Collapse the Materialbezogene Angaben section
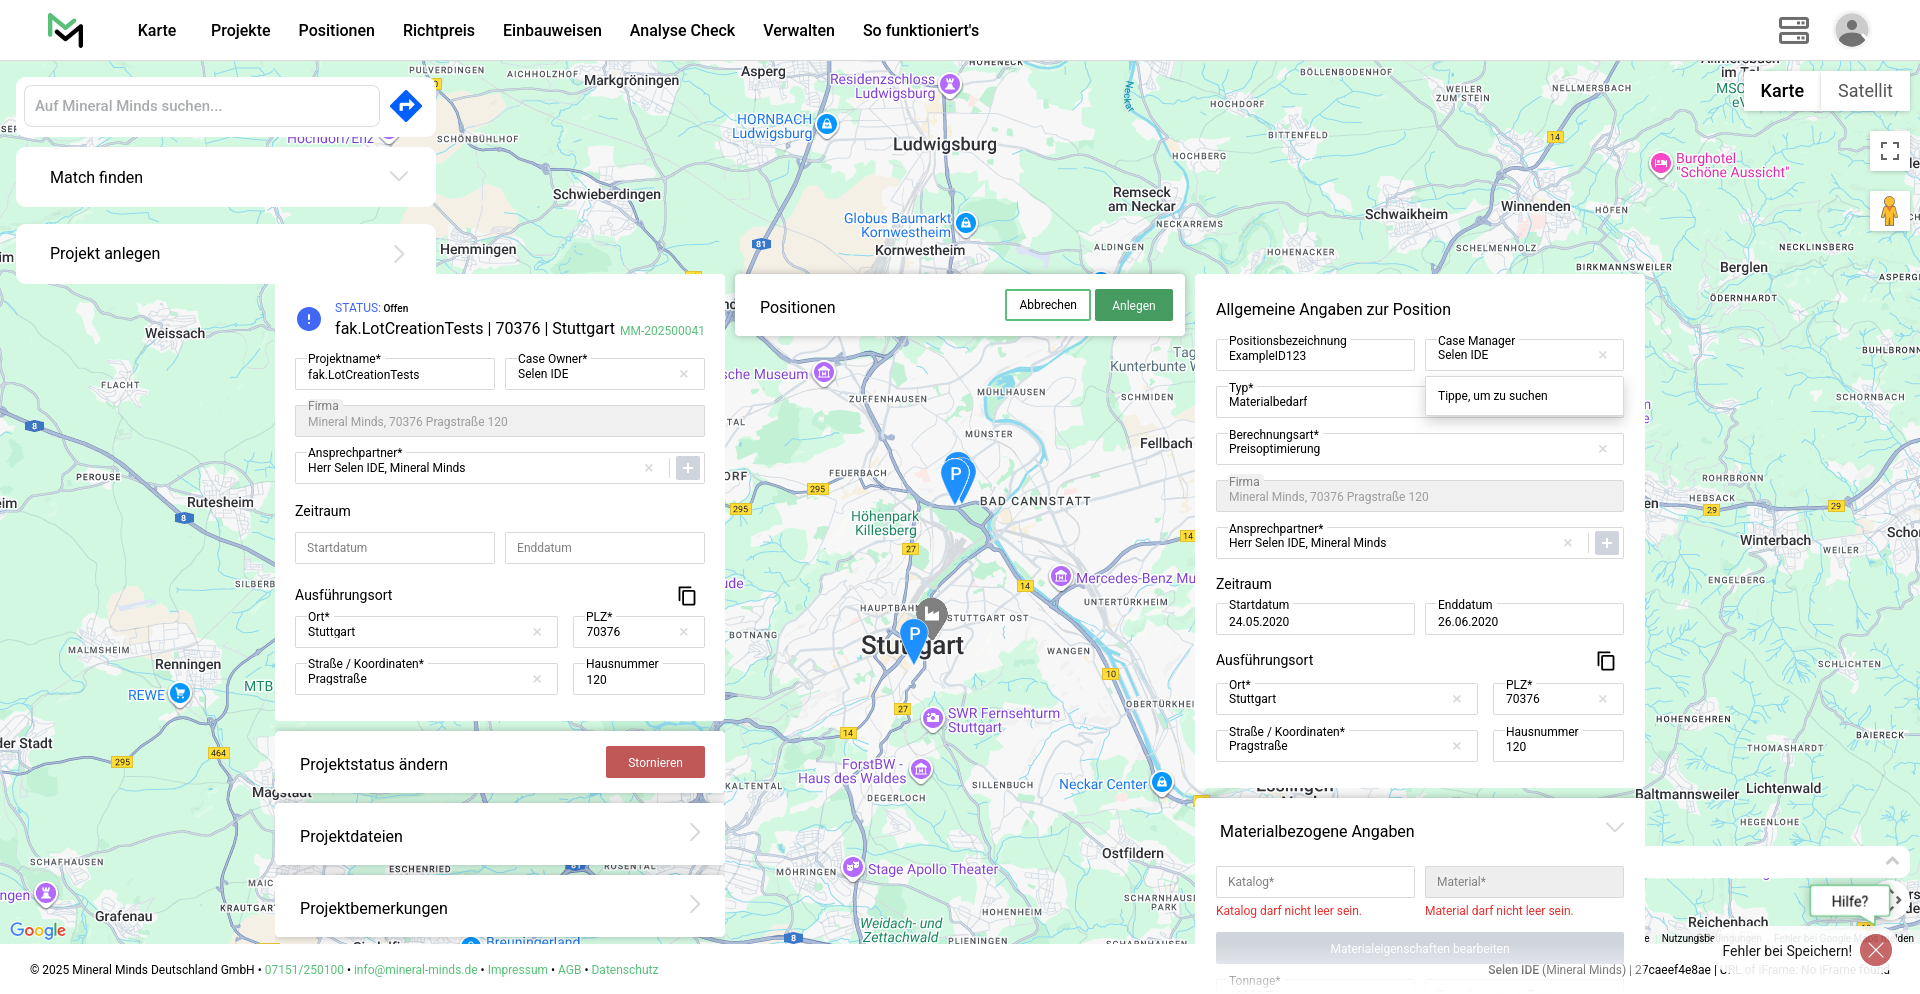This screenshot has width=1920, height=994. pyautogui.click(x=1614, y=828)
